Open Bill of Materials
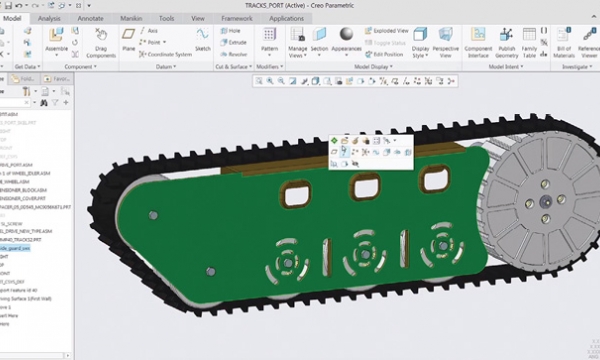The height and width of the screenshot is (360, 600). pyautogui.click(x=564, y=42)
